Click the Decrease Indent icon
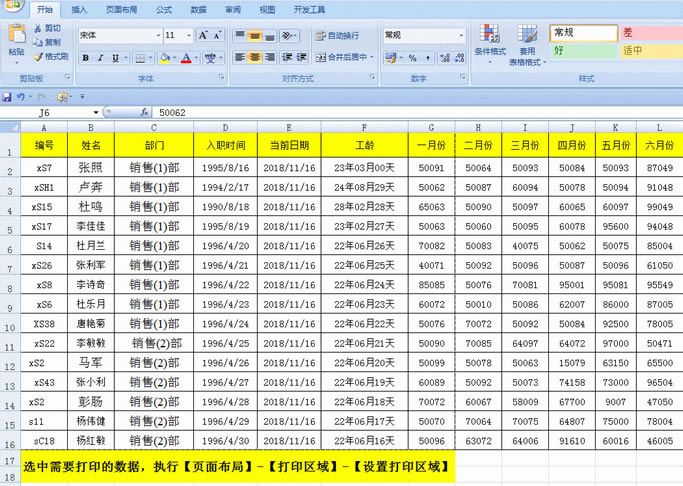The width and height of the screenshot is (683, 486). pyautogui.click(x=287, y=57)
